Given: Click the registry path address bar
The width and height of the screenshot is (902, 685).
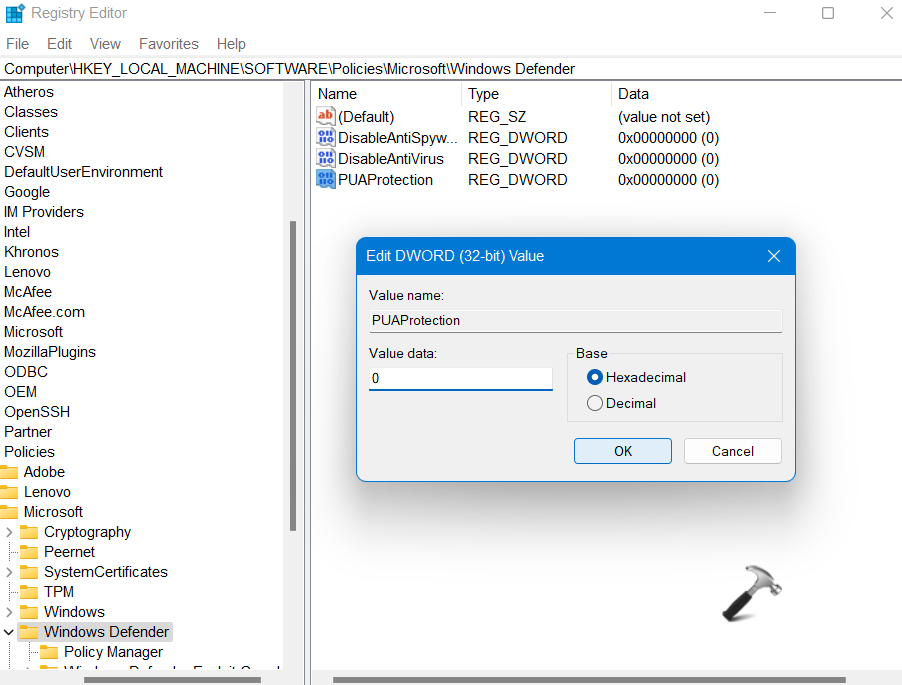Looking at the screenshot, I should coord(451,69).
